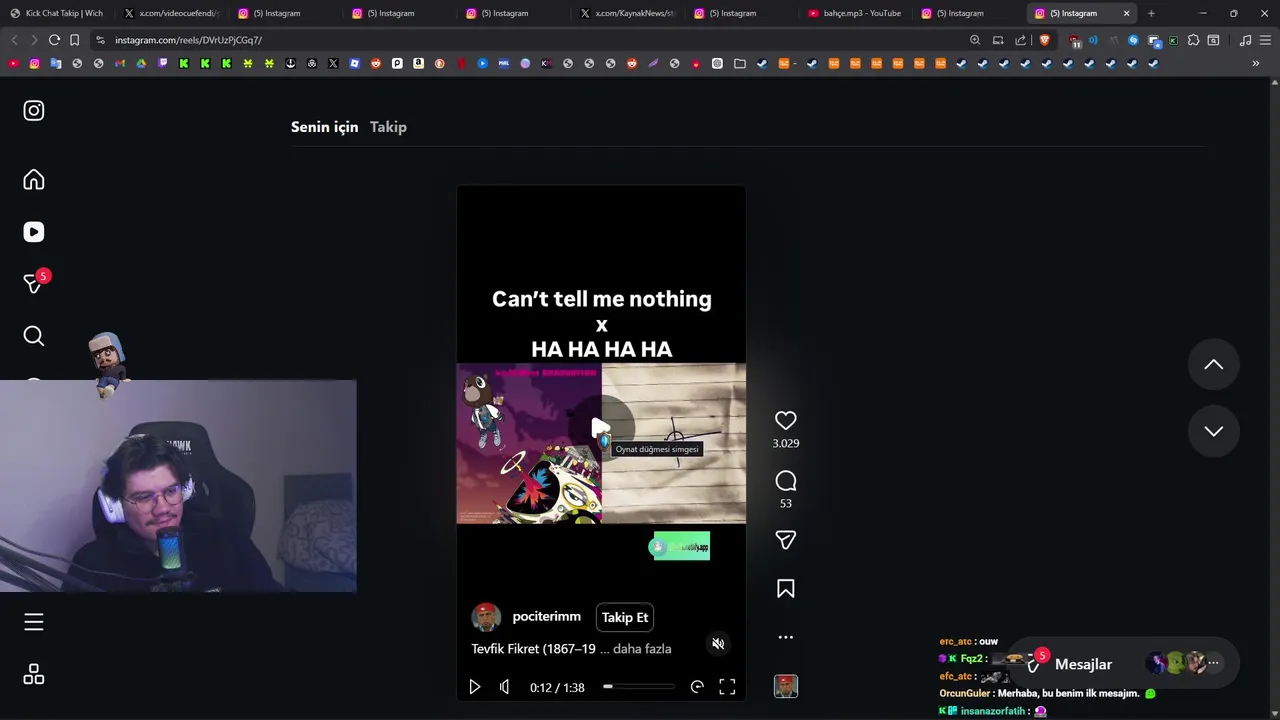The height and width of the screenshot is (720, 1280).
Task: Unmute the reel using the speaker icon on video
Action: click(x=718, y=643)
